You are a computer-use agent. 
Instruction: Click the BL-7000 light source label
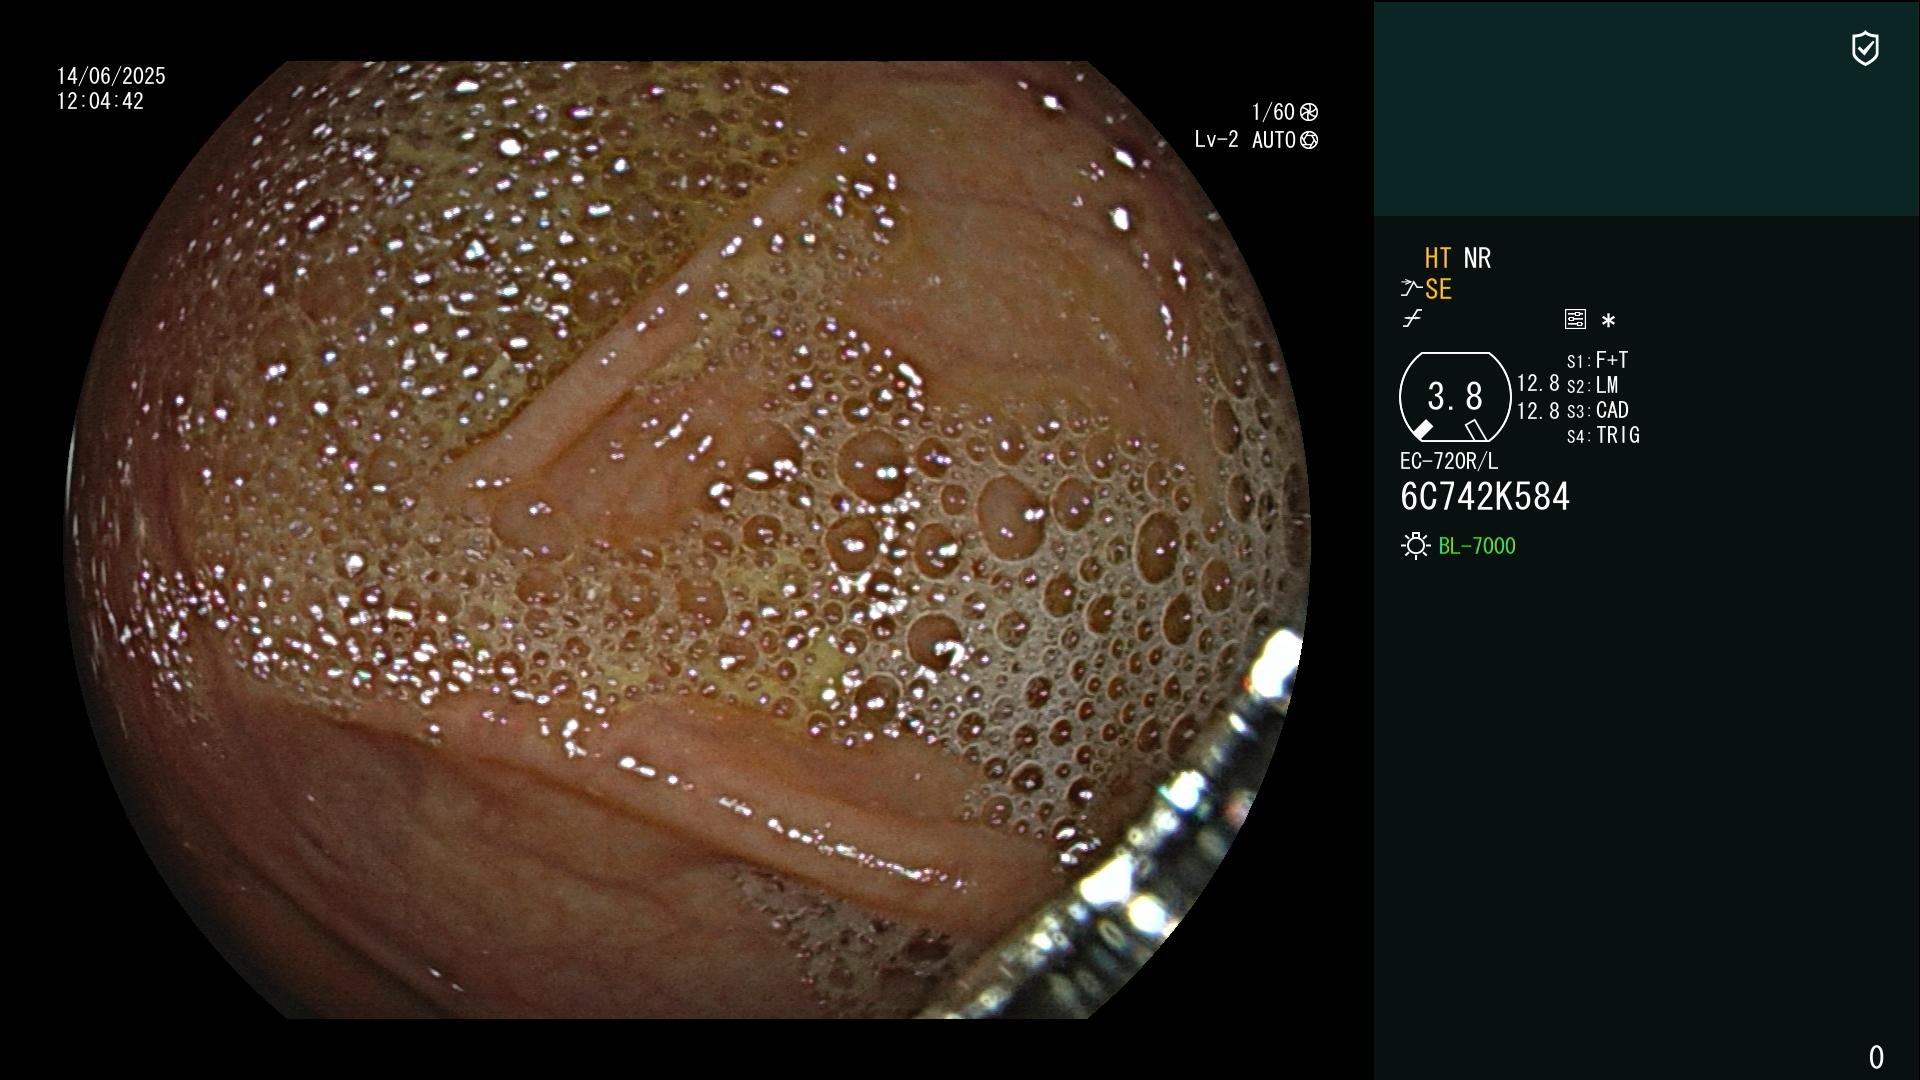pyautogui.click(x=1477, y=546)
